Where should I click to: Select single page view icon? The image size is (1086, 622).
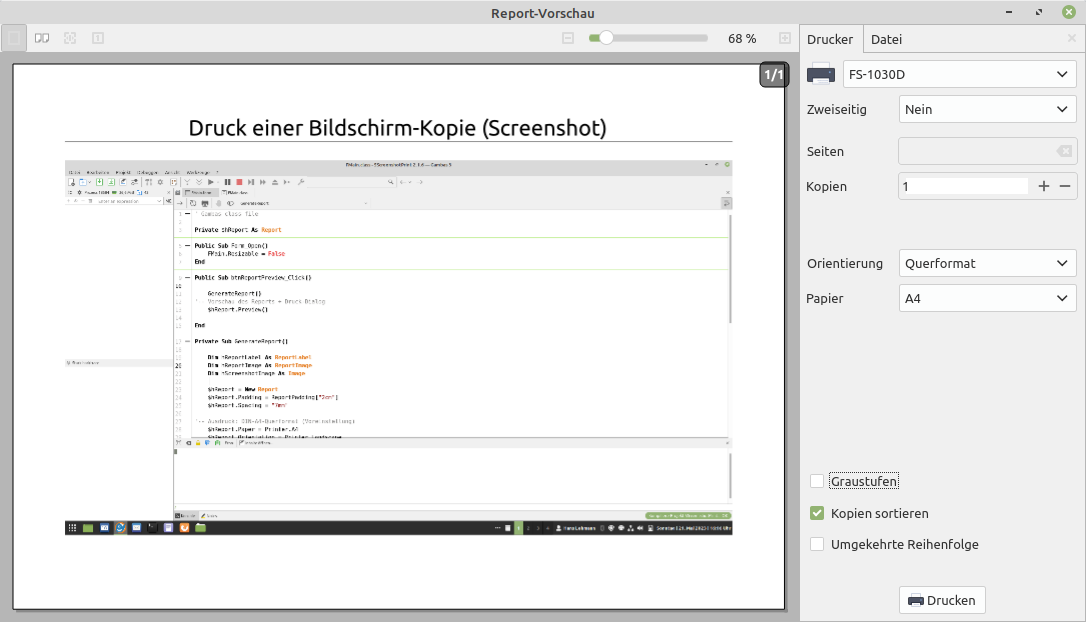tap(14, 38)
